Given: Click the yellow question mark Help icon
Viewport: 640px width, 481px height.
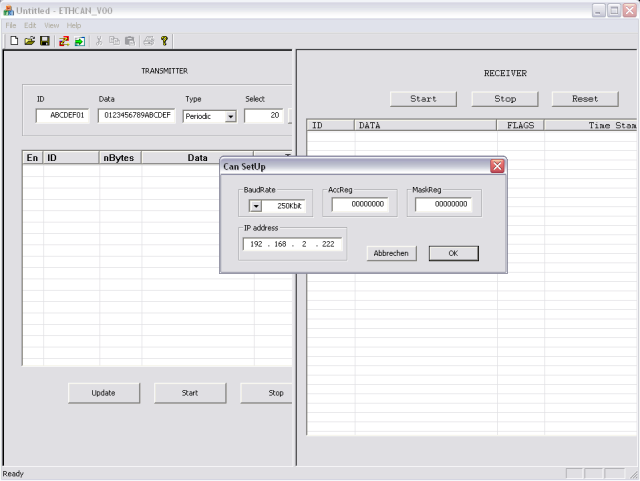Looking at the screenshot, I should 164,41.
